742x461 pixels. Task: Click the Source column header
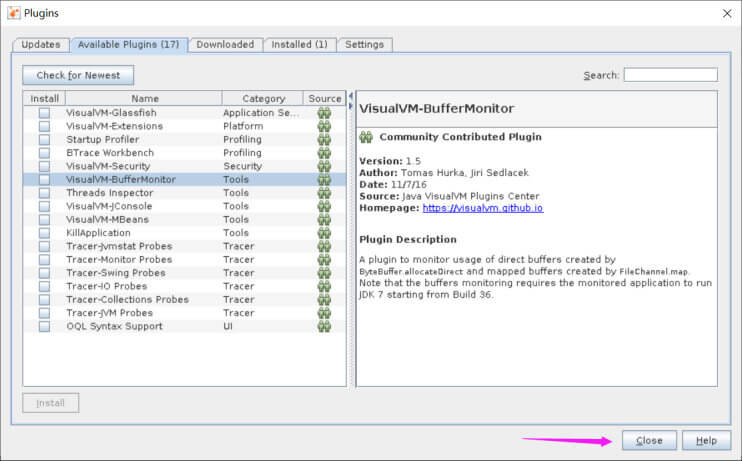[325, 98]
